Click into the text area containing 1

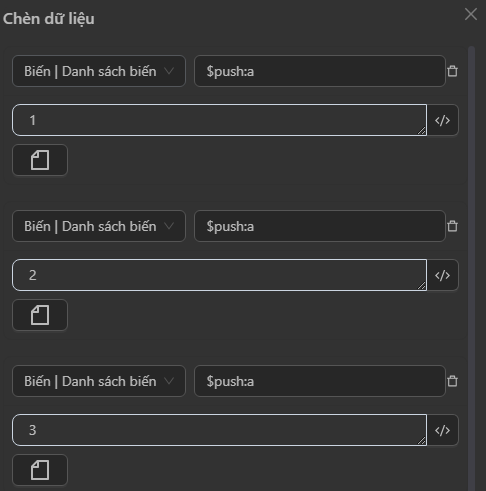click(x=219, y=120)
